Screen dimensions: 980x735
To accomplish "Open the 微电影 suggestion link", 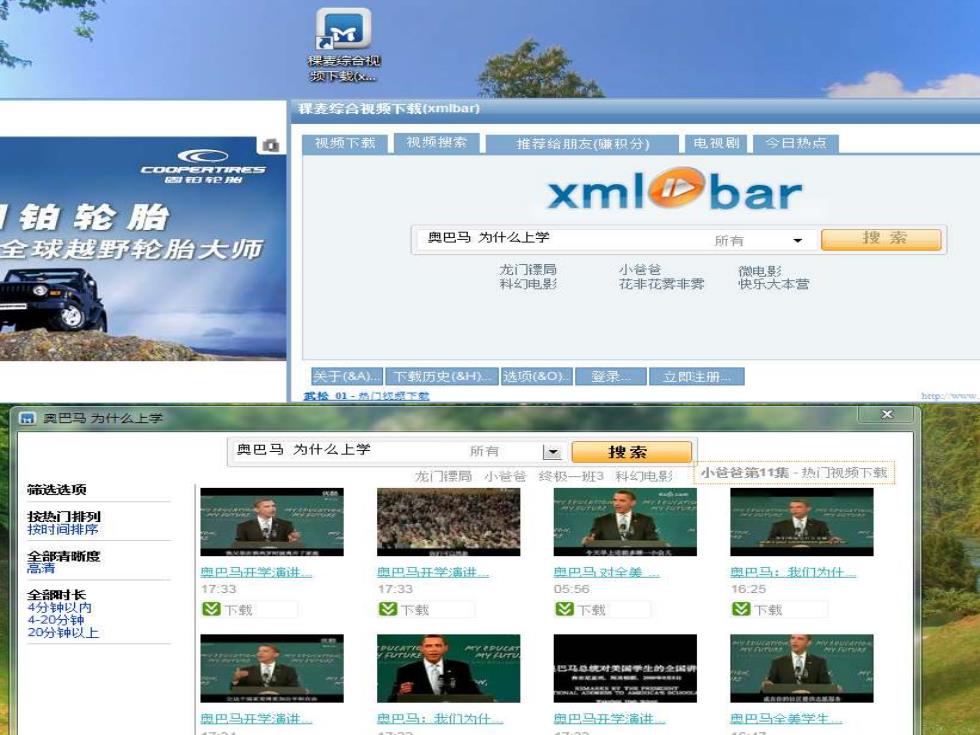I will click(x=760, y=271).
